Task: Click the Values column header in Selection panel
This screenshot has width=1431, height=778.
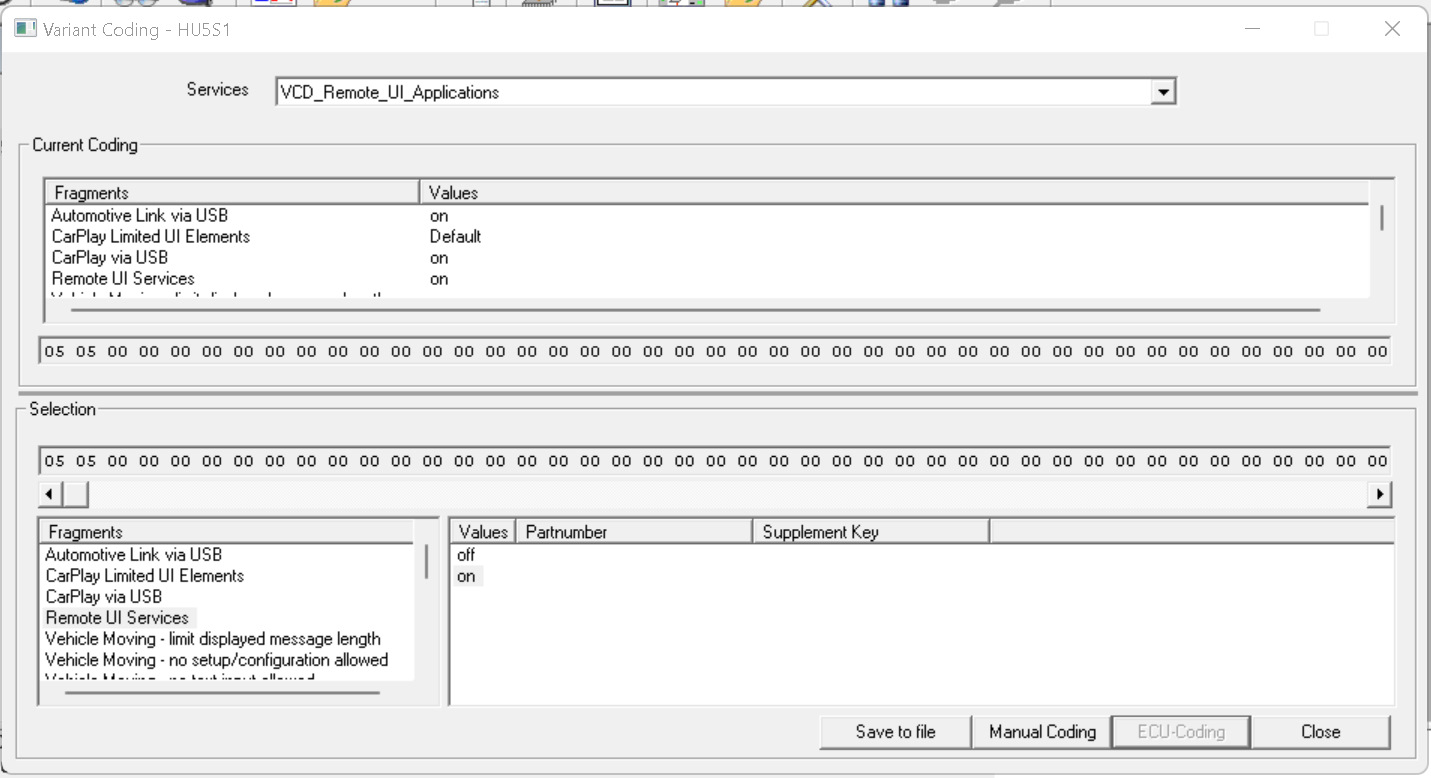Action: [x=483, y=532]
